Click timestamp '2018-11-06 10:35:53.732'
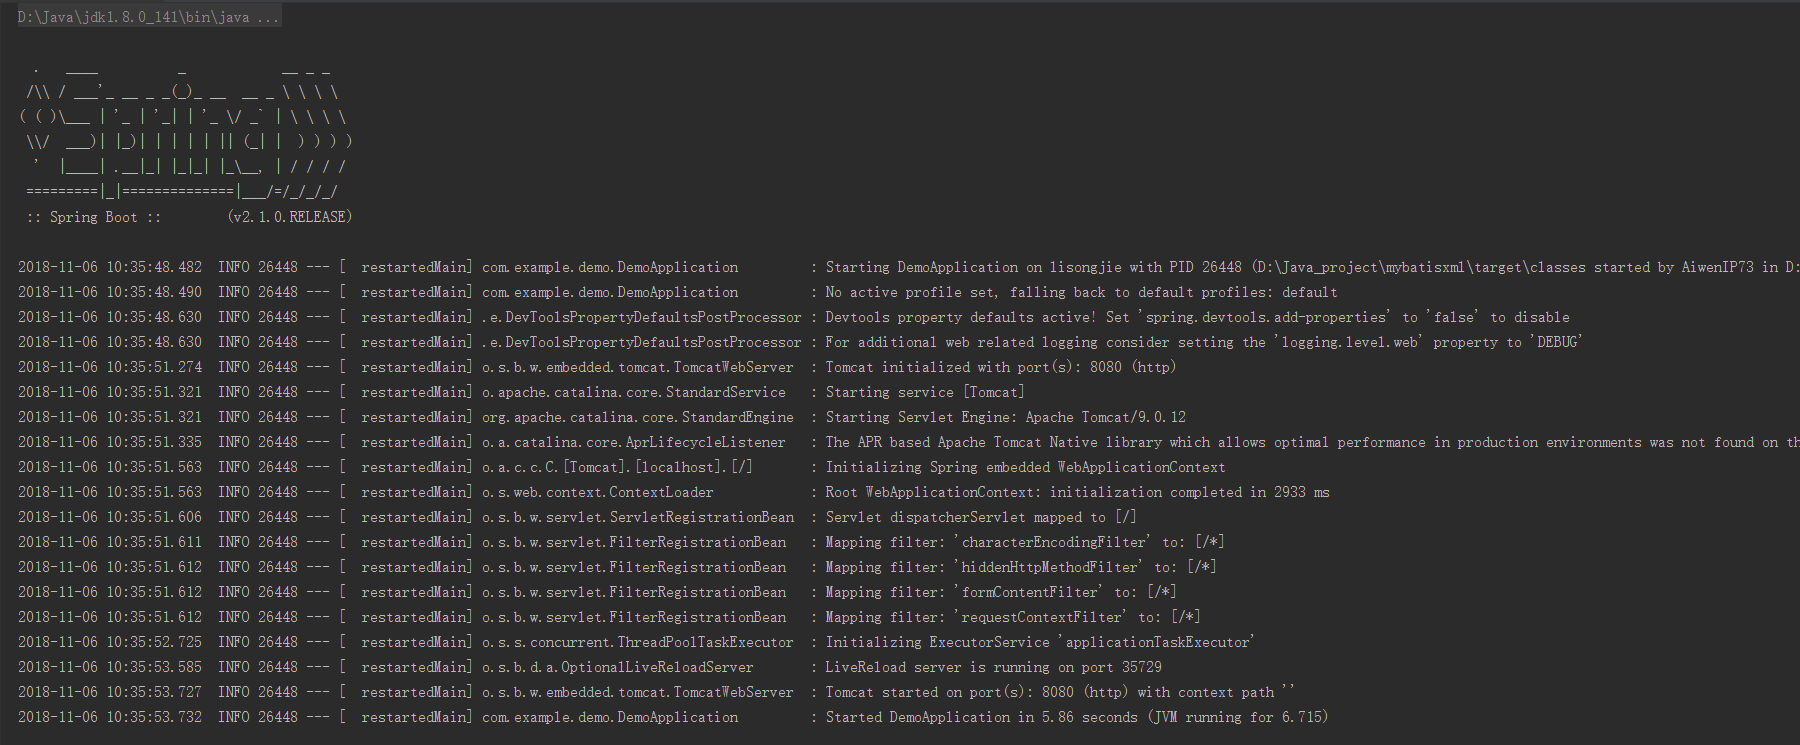1800x745 pixels. pyautogui.click(x=110, y=717)
